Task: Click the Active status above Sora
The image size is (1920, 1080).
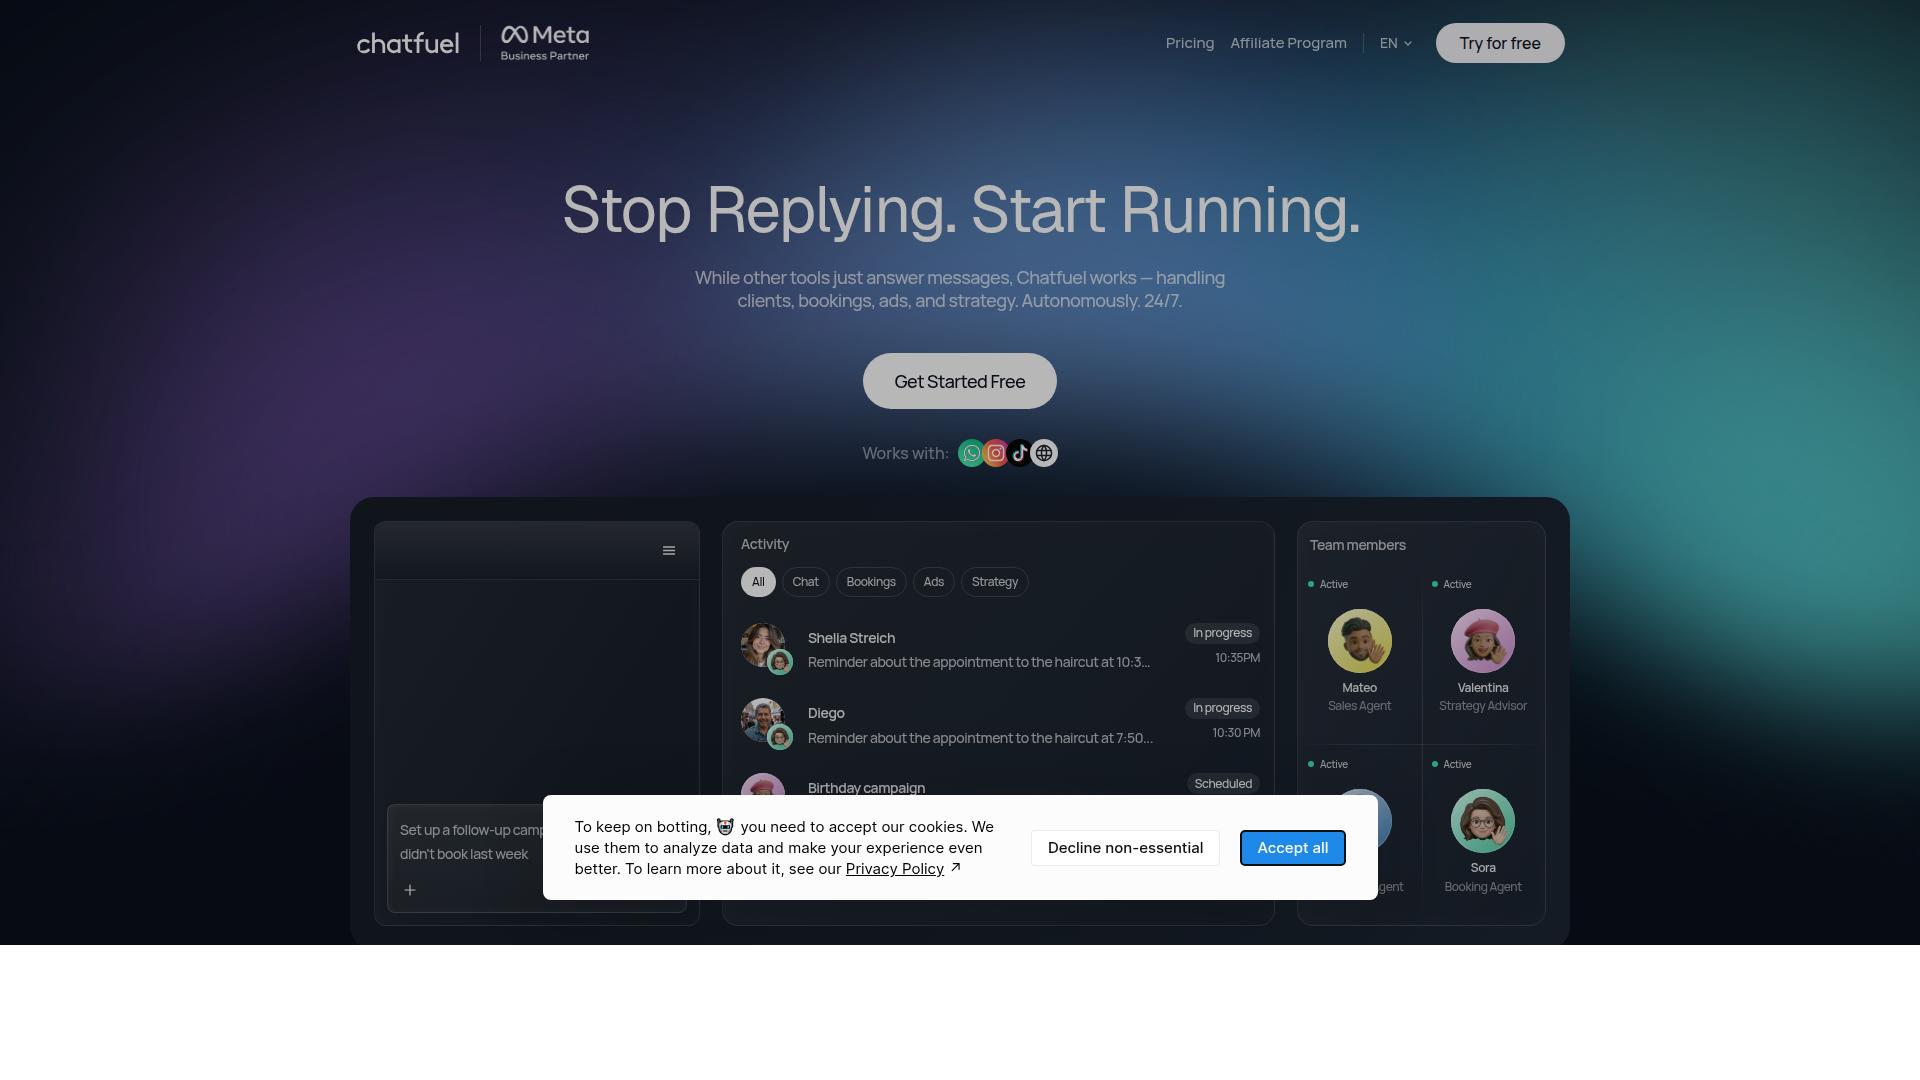Action: click(x=1452, y=764)
